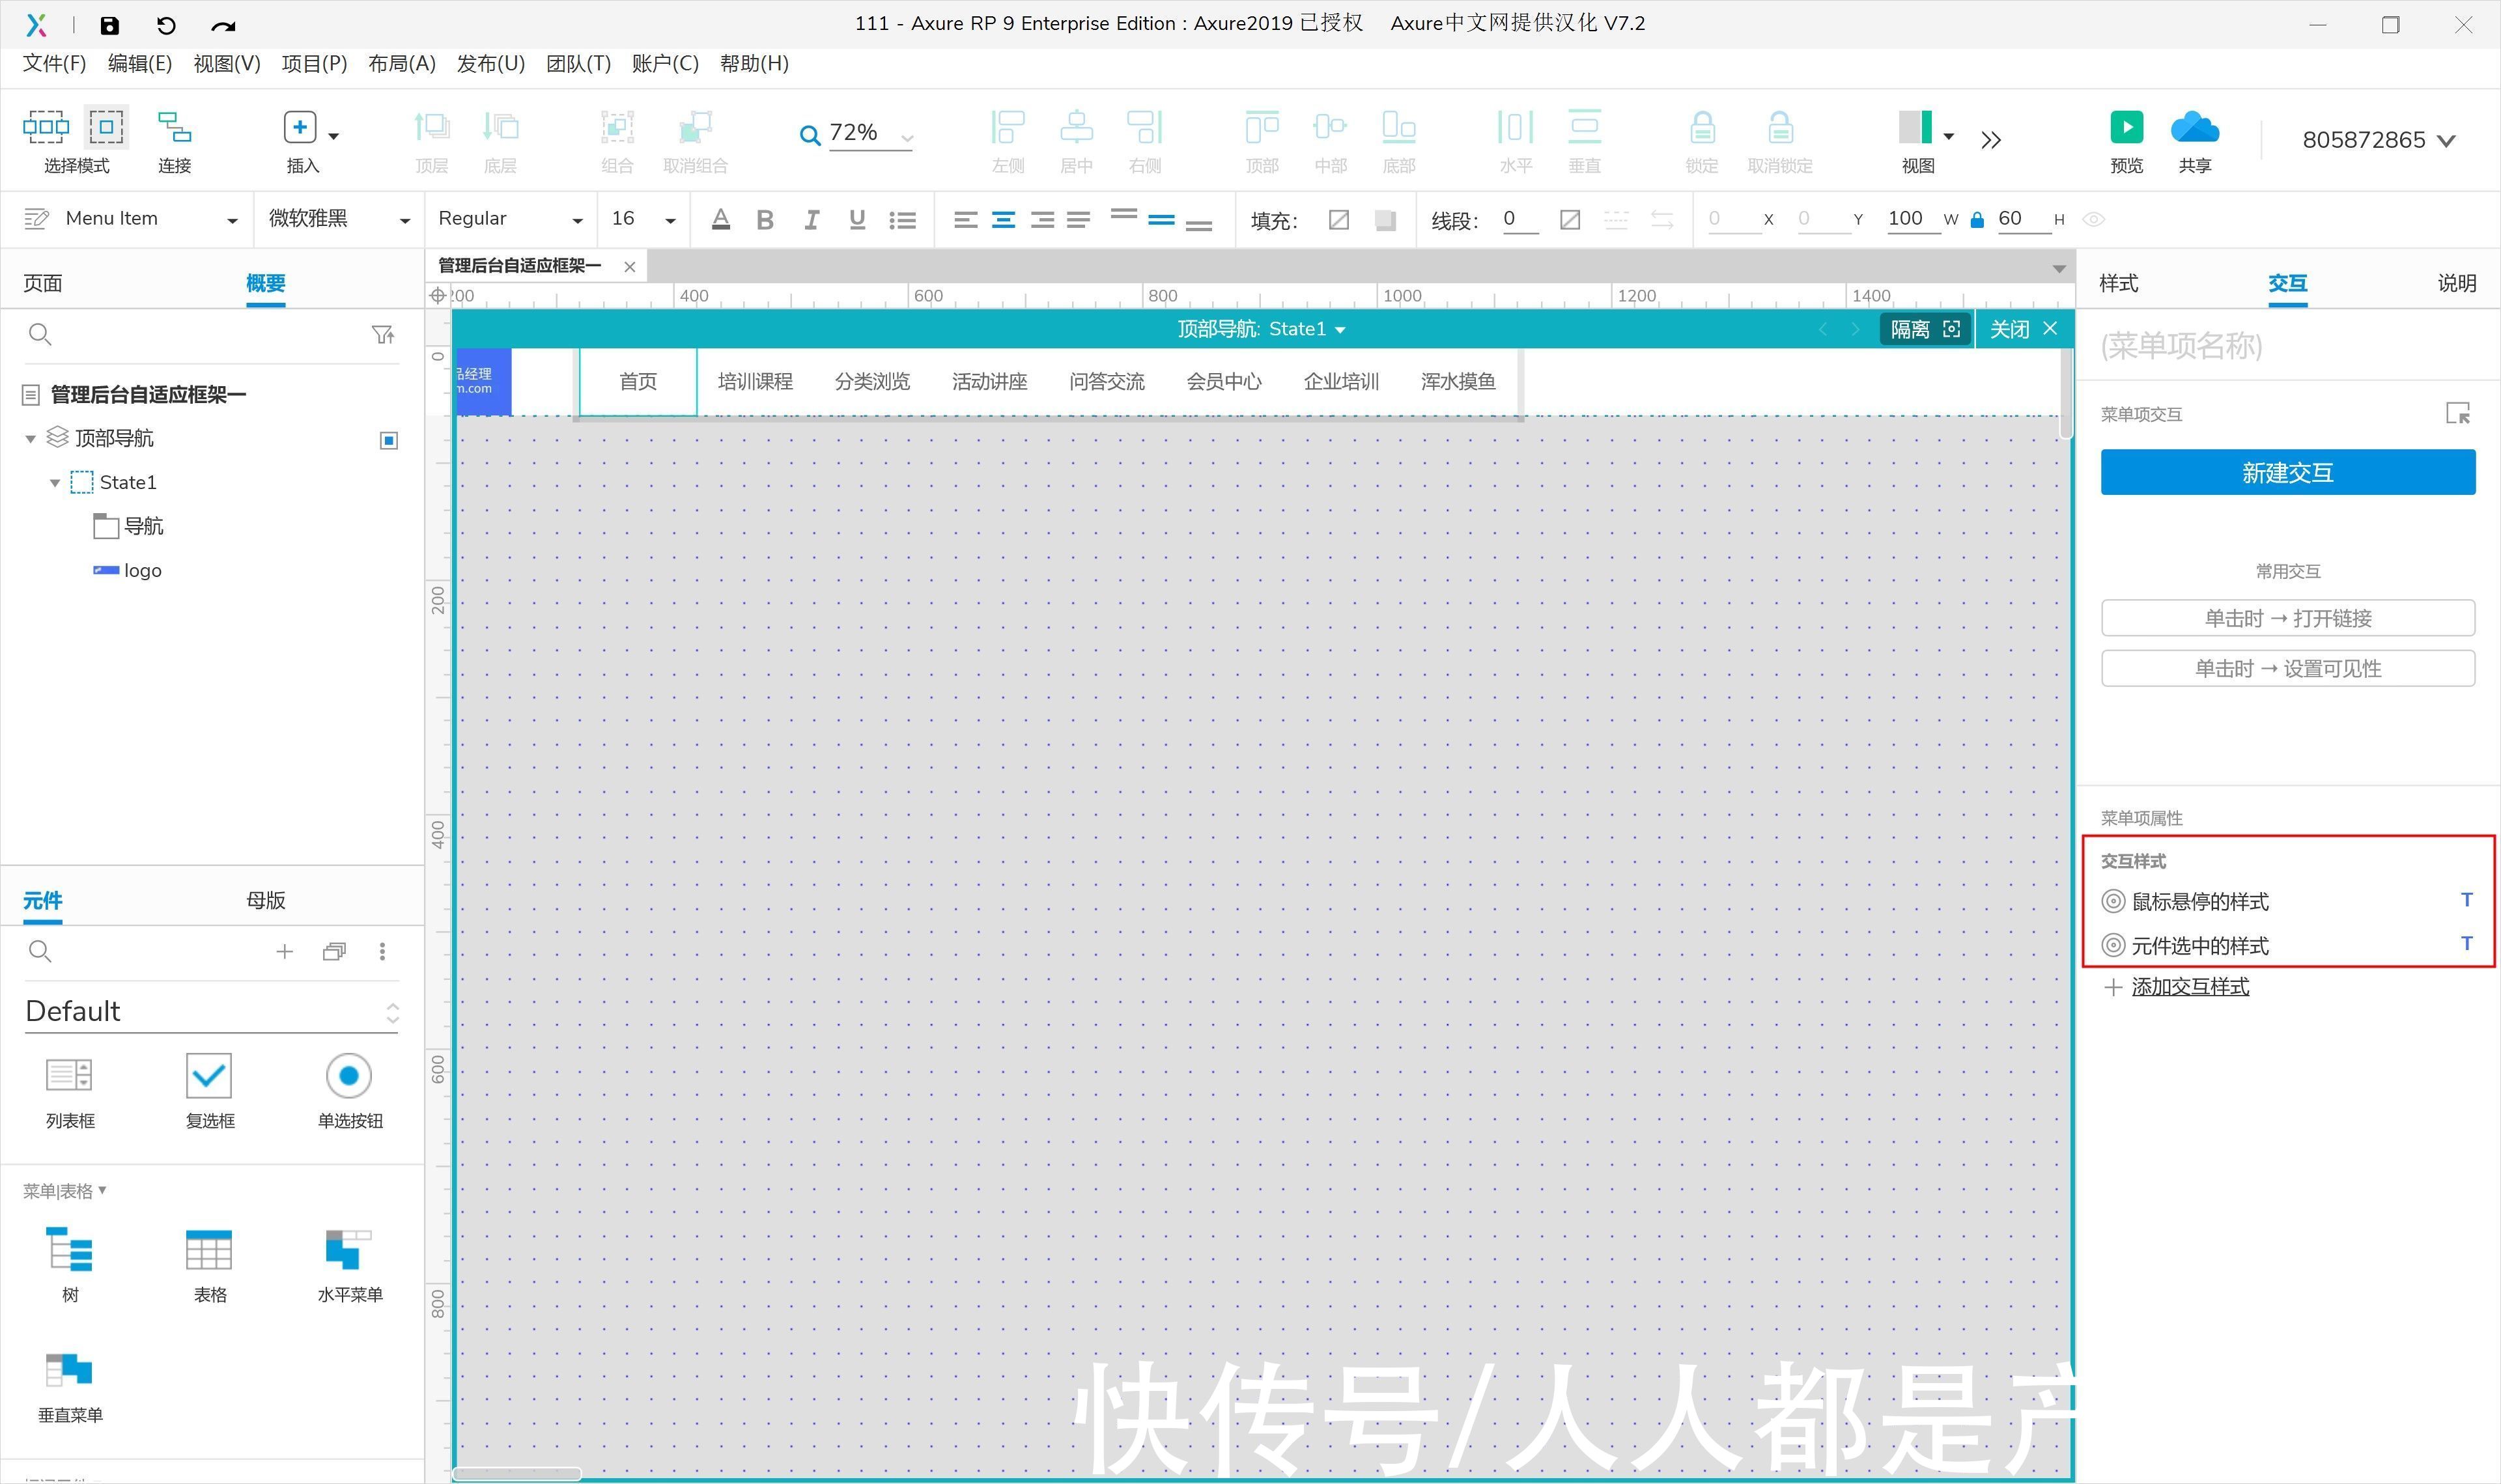Toggle underline text formatting
The height and width of the screenshot is (1484, 2501).
tap(857, 220)
